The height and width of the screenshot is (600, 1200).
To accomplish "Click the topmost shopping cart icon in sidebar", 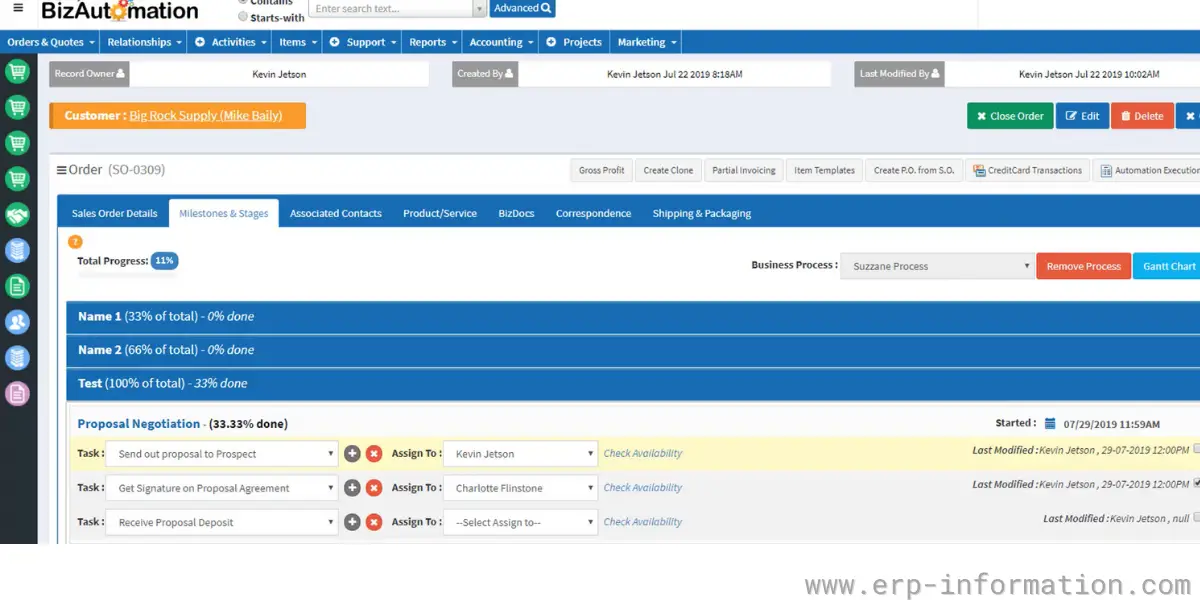I will pos(17,72).
